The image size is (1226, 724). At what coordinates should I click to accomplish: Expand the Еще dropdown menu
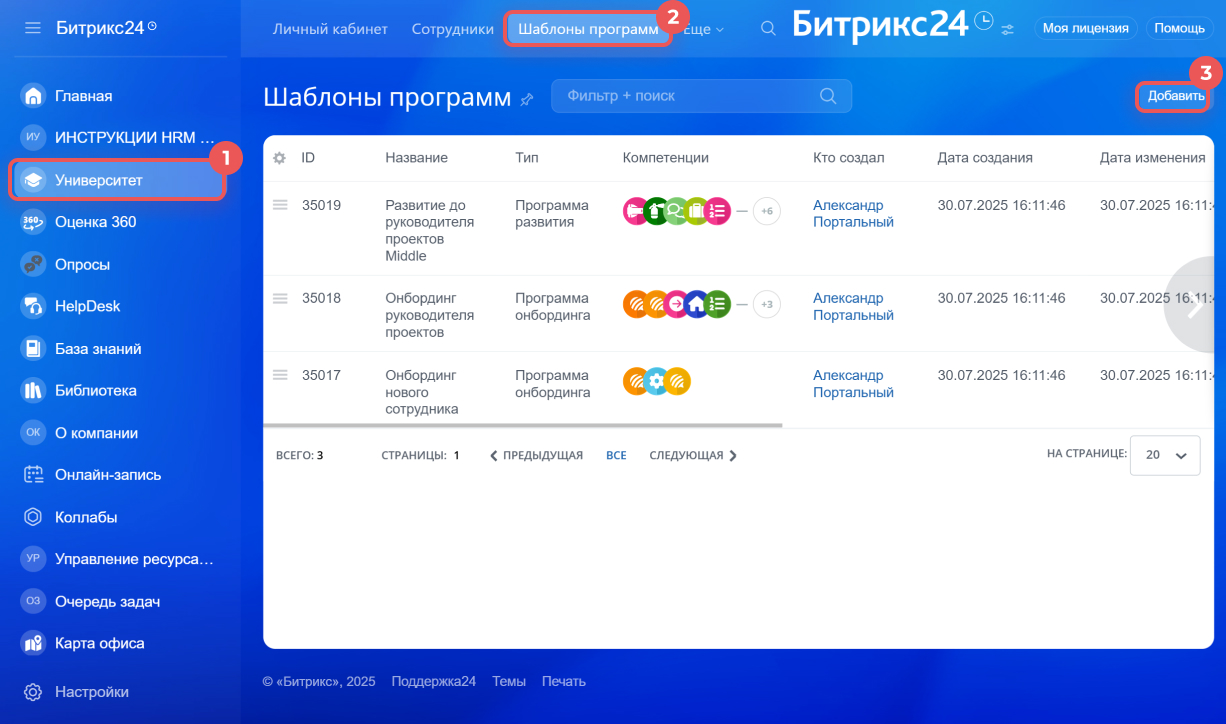tap(703, 29)
